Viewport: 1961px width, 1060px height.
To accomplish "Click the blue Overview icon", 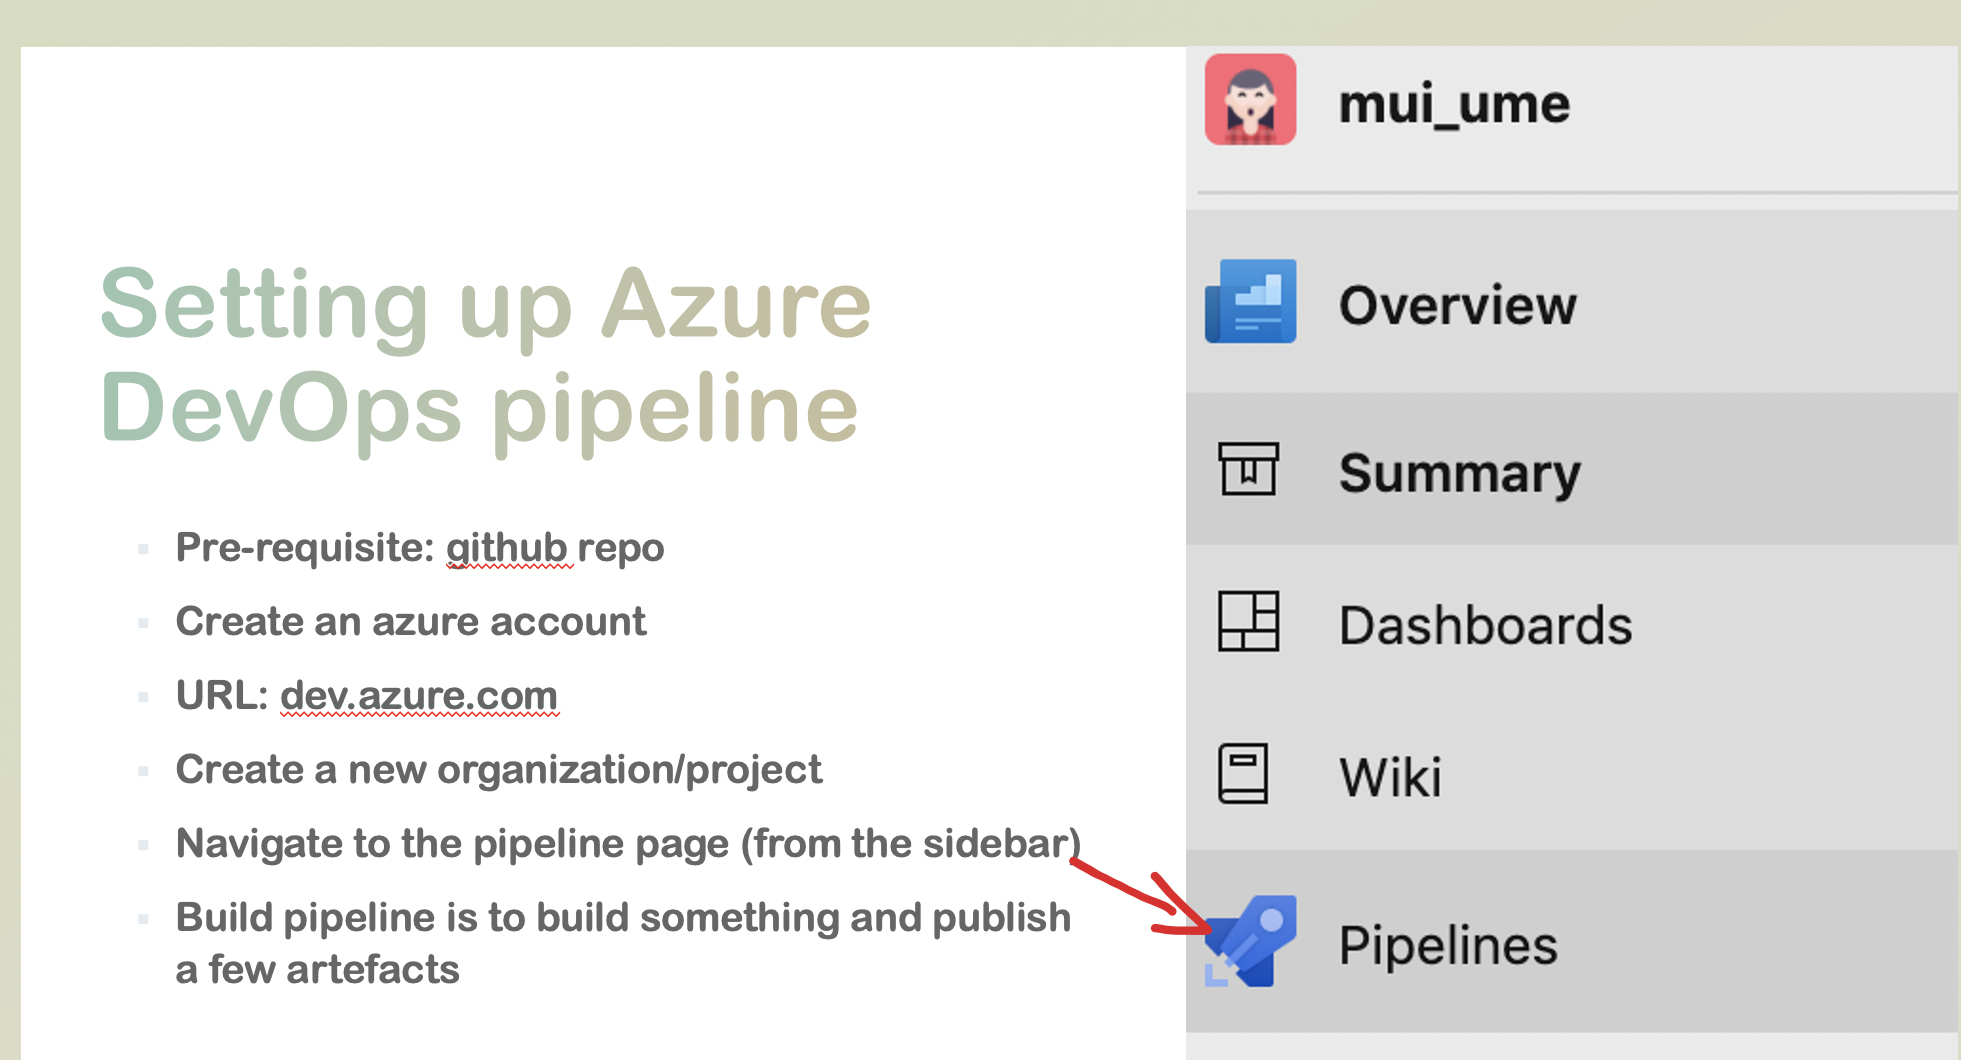I will 1250,301.
